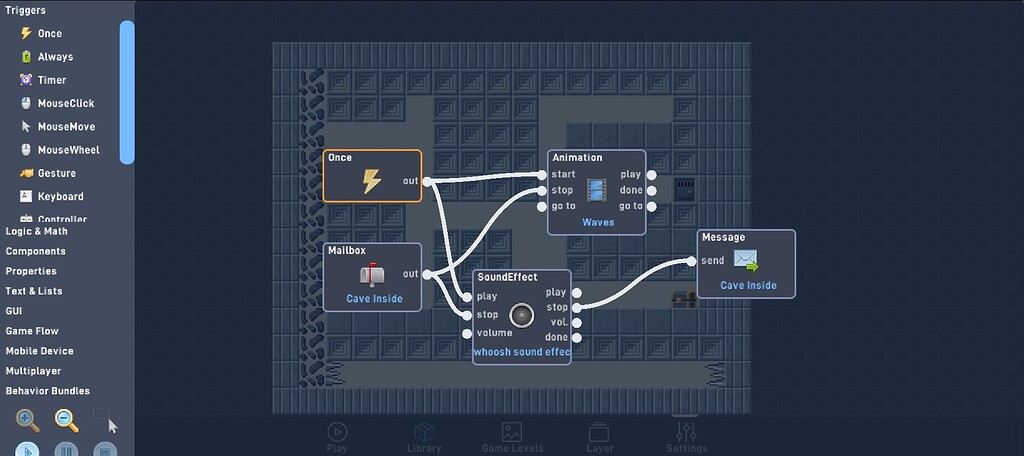Click the Animation play output port
This screenshot has width=1024, height=456.
pos(651,174)
